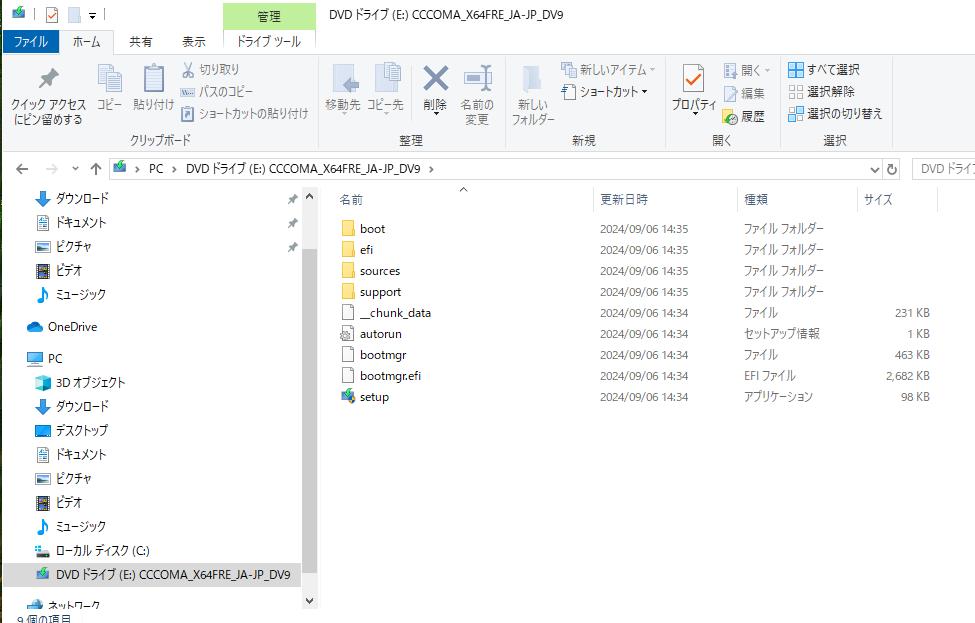
Task: Click PC in the address bar
Action: coord(155,169)
